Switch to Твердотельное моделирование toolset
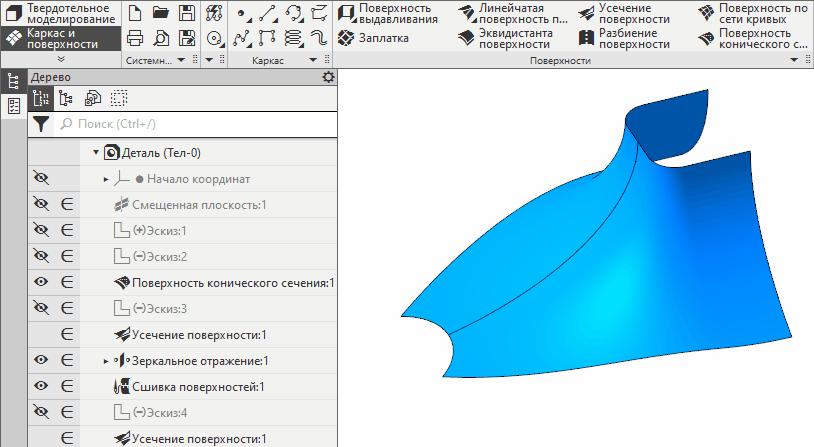 tap(60, 13)
